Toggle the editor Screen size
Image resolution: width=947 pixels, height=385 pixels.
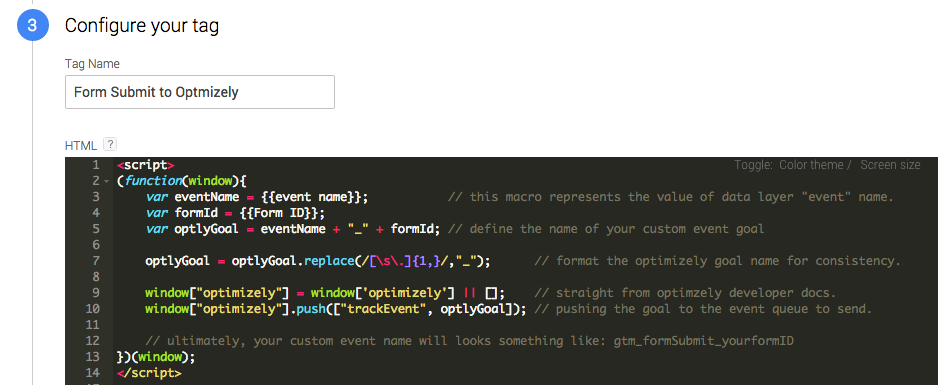point(890,165)
